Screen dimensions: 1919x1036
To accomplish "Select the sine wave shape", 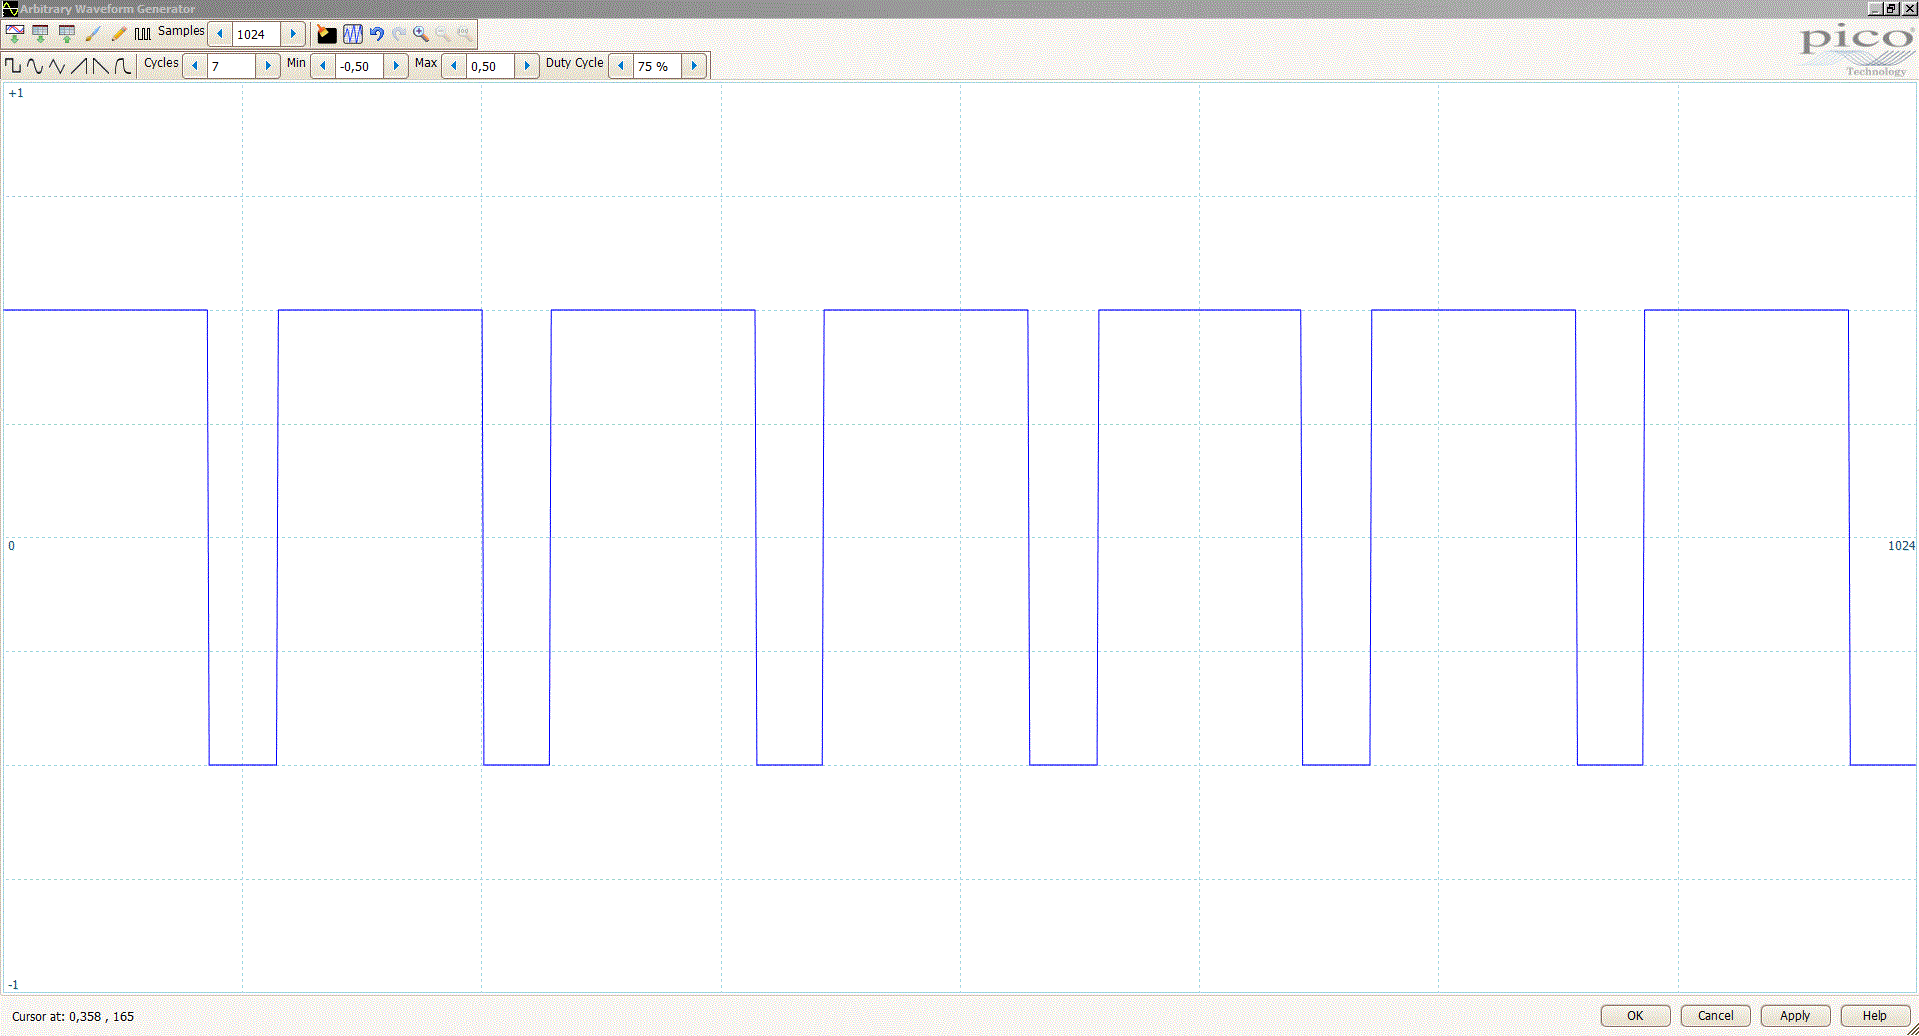I will click(x=35, y=66).
